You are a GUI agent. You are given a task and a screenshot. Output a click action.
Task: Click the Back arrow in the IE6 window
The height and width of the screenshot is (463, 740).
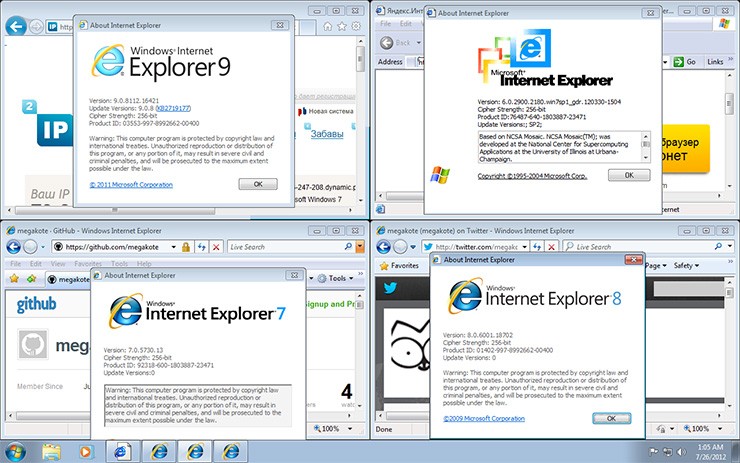click(387, 43)
